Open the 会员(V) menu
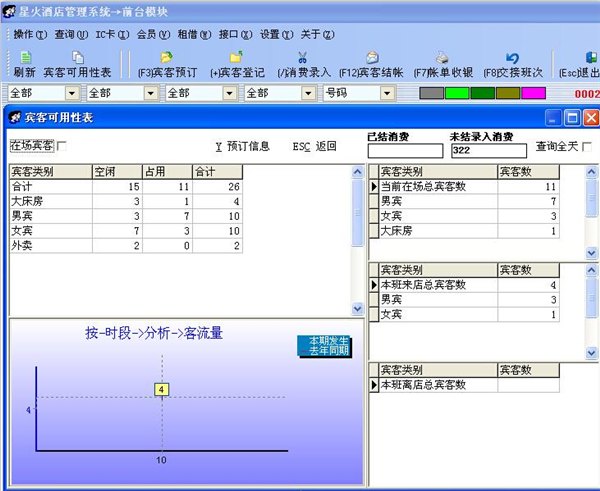This screenshot has height=491, width=600. [x=153, y=34]
